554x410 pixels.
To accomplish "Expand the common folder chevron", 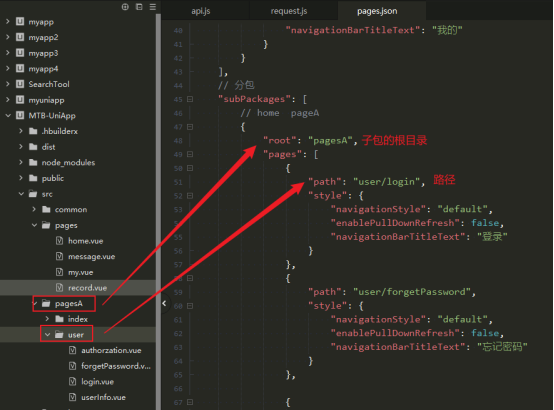I will click(x=34, y=210).
